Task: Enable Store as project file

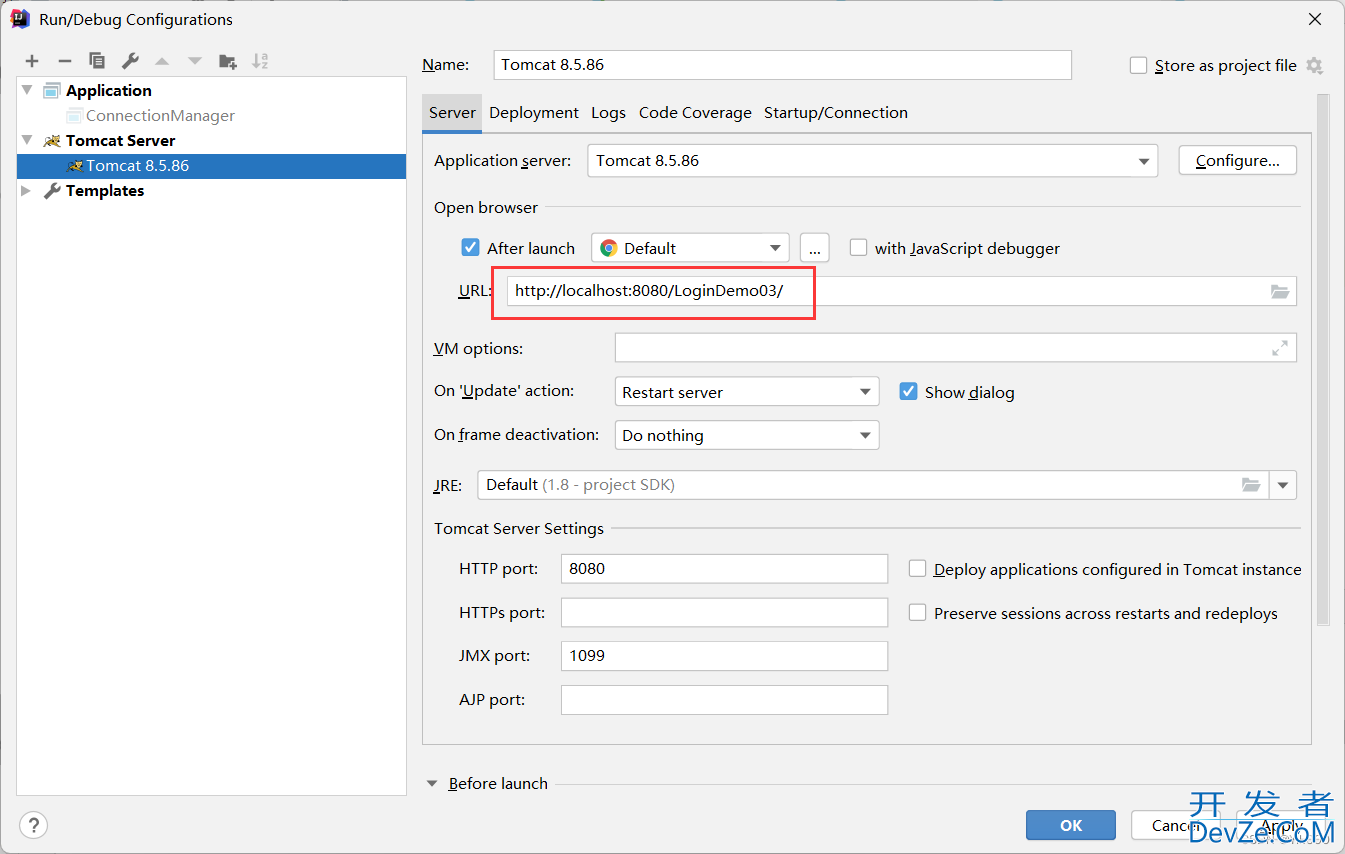Action: click(x=1138, y=66)
